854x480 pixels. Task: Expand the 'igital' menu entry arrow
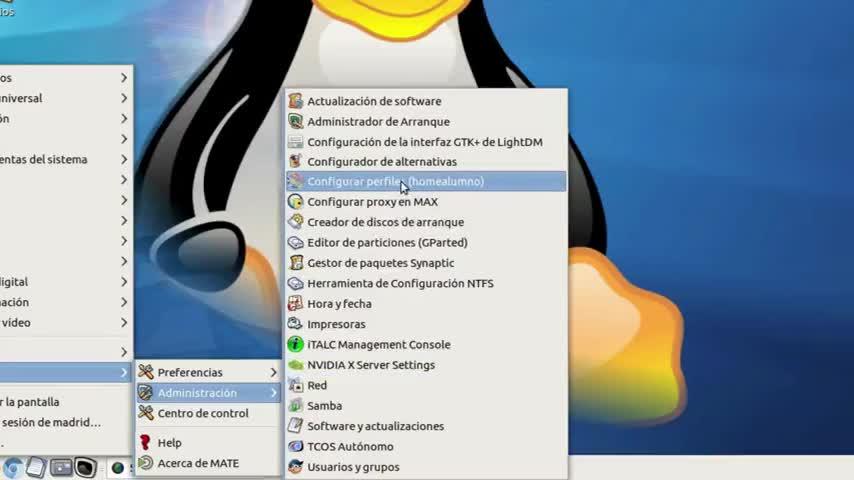[x=124, y=282]
